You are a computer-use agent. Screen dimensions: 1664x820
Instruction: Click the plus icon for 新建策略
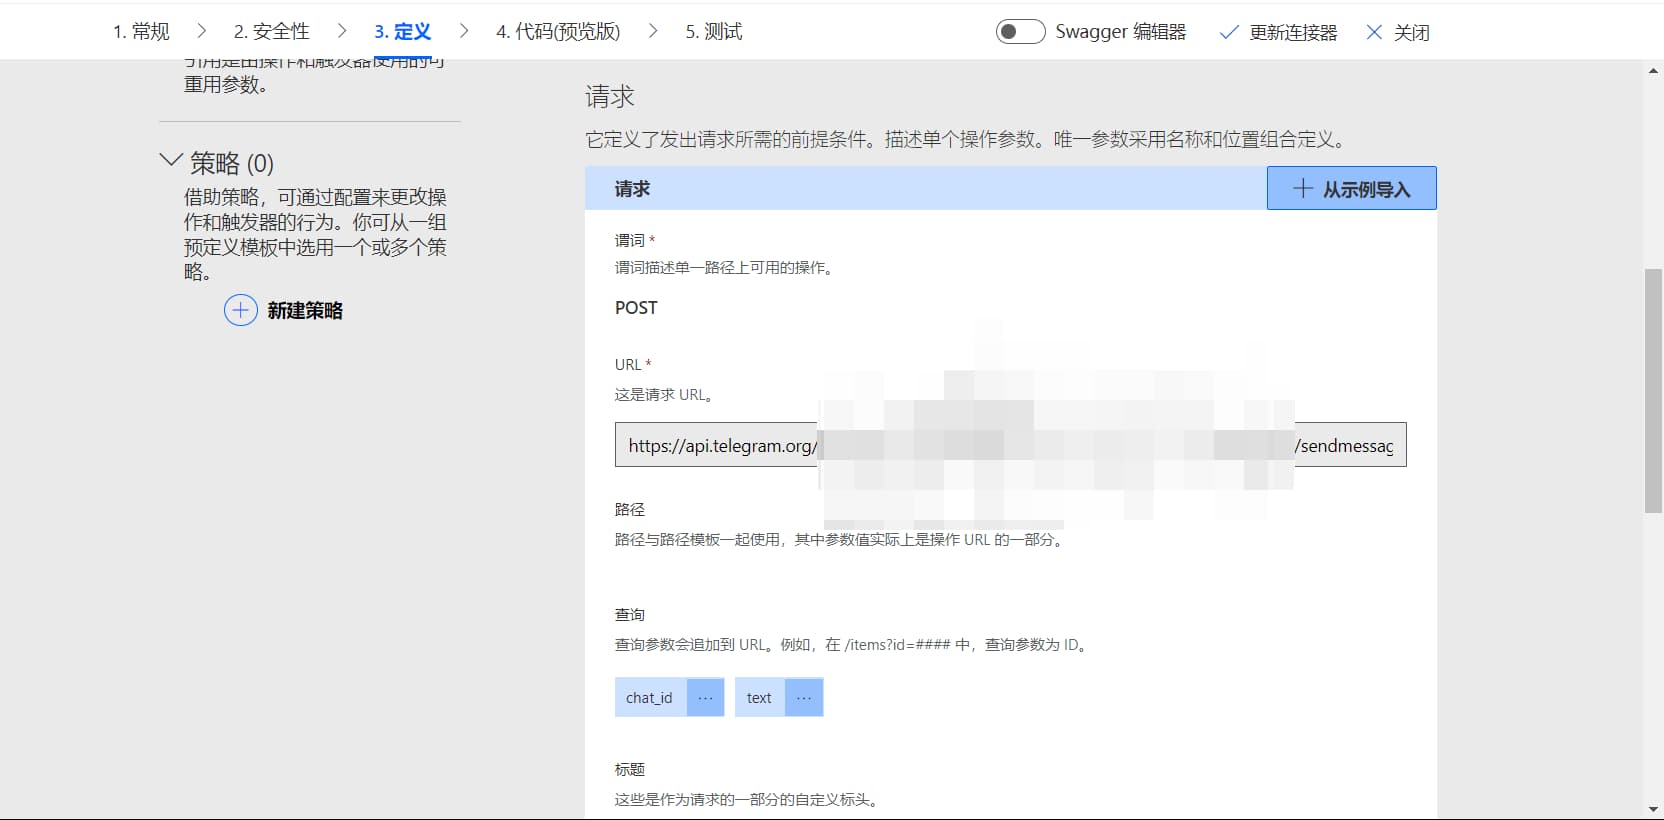coord(240,310)
